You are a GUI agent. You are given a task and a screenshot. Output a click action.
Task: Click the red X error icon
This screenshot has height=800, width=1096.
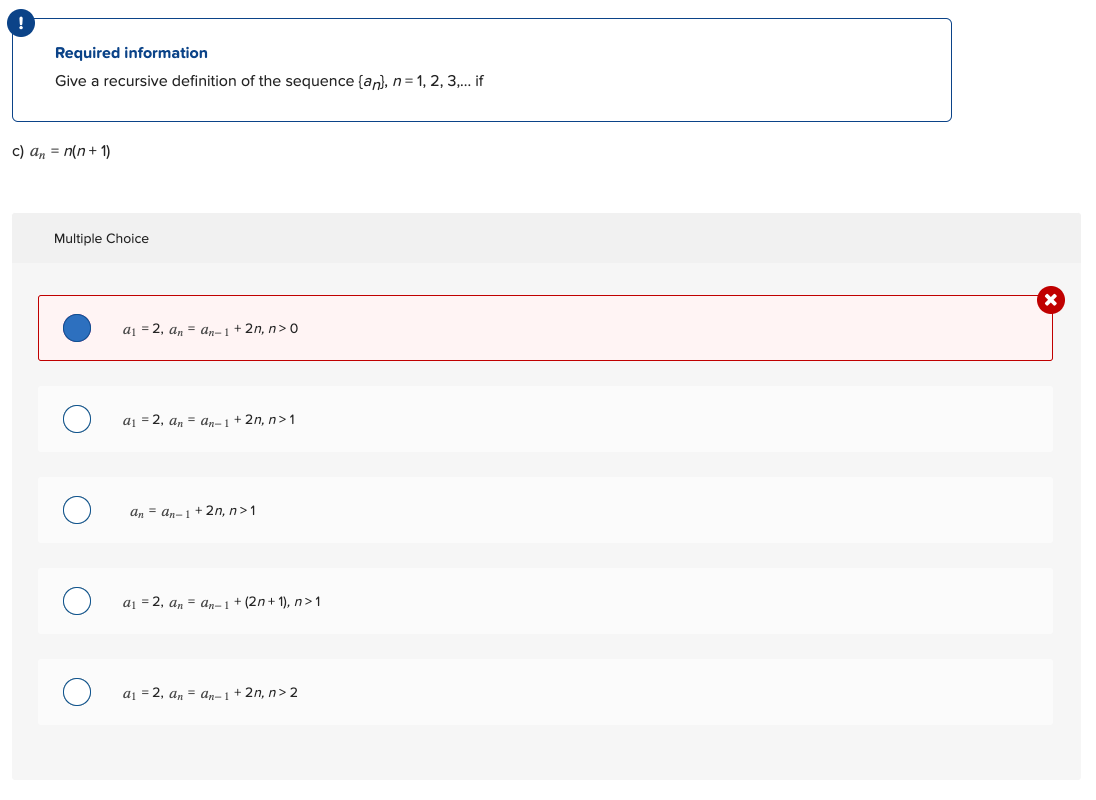click(1051, 299)
